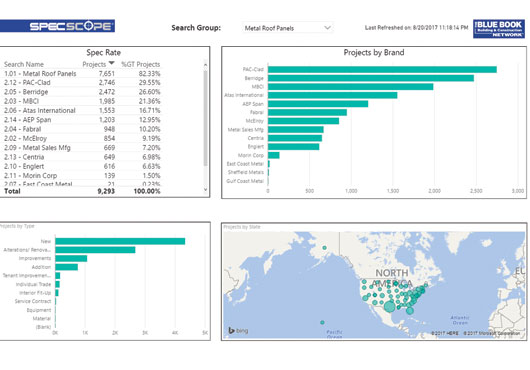Open the Search Group dropdown
Image resolution: width=530 pixels, height=370 pixels.
pyautogui.click(x=288, y=28)
